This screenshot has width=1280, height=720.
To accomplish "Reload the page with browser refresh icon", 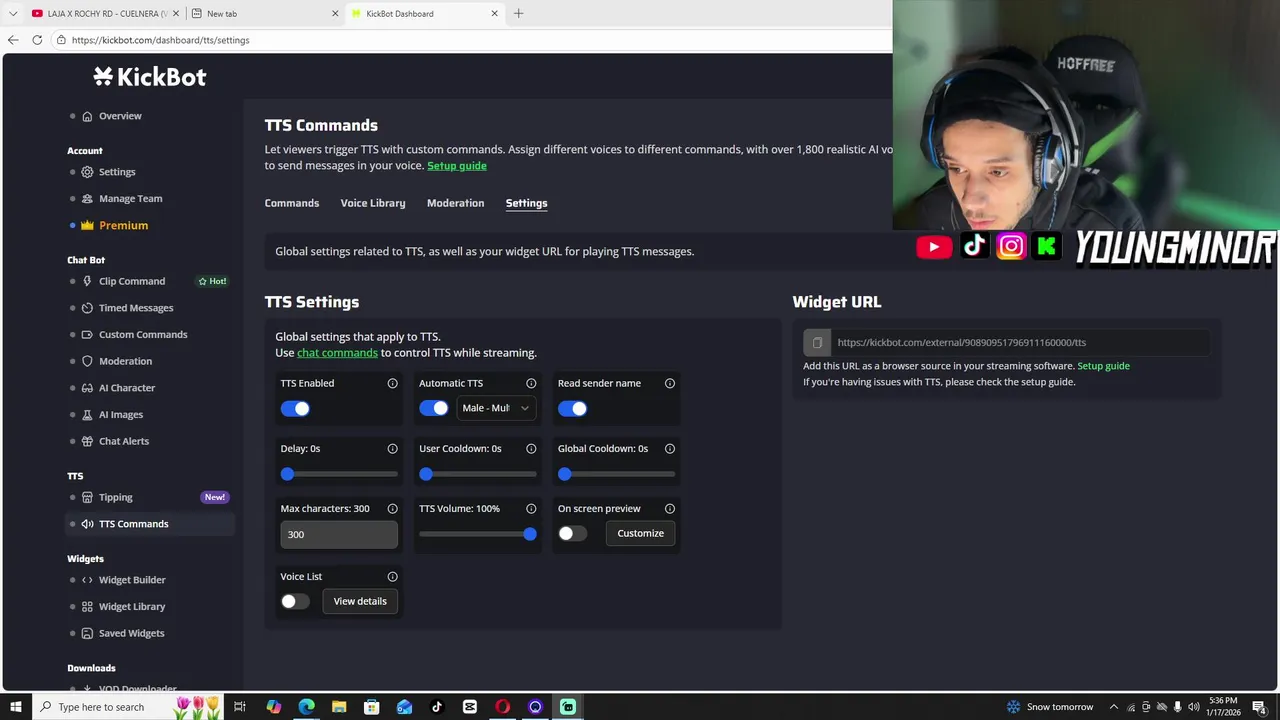I will point(37,40).
